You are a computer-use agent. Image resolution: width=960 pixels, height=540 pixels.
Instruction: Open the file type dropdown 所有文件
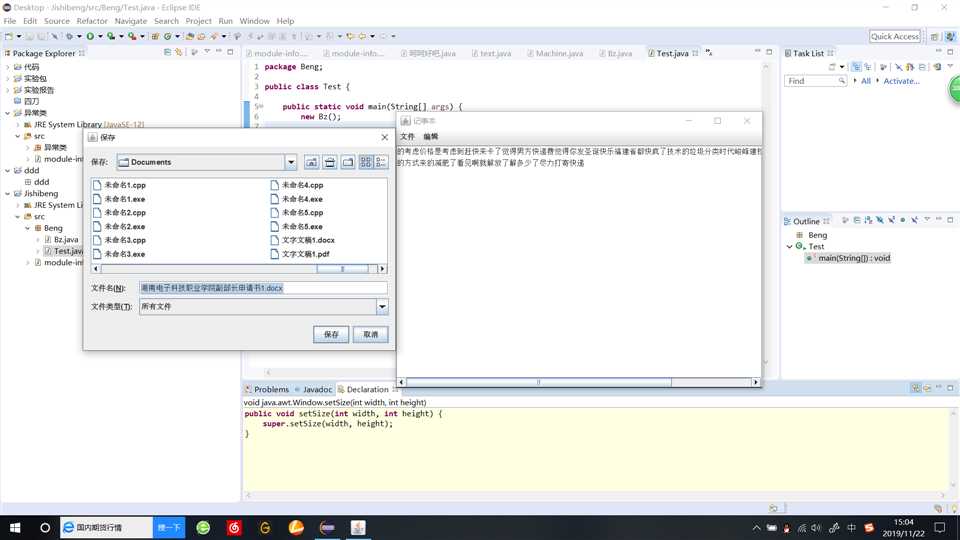point(382,307)
